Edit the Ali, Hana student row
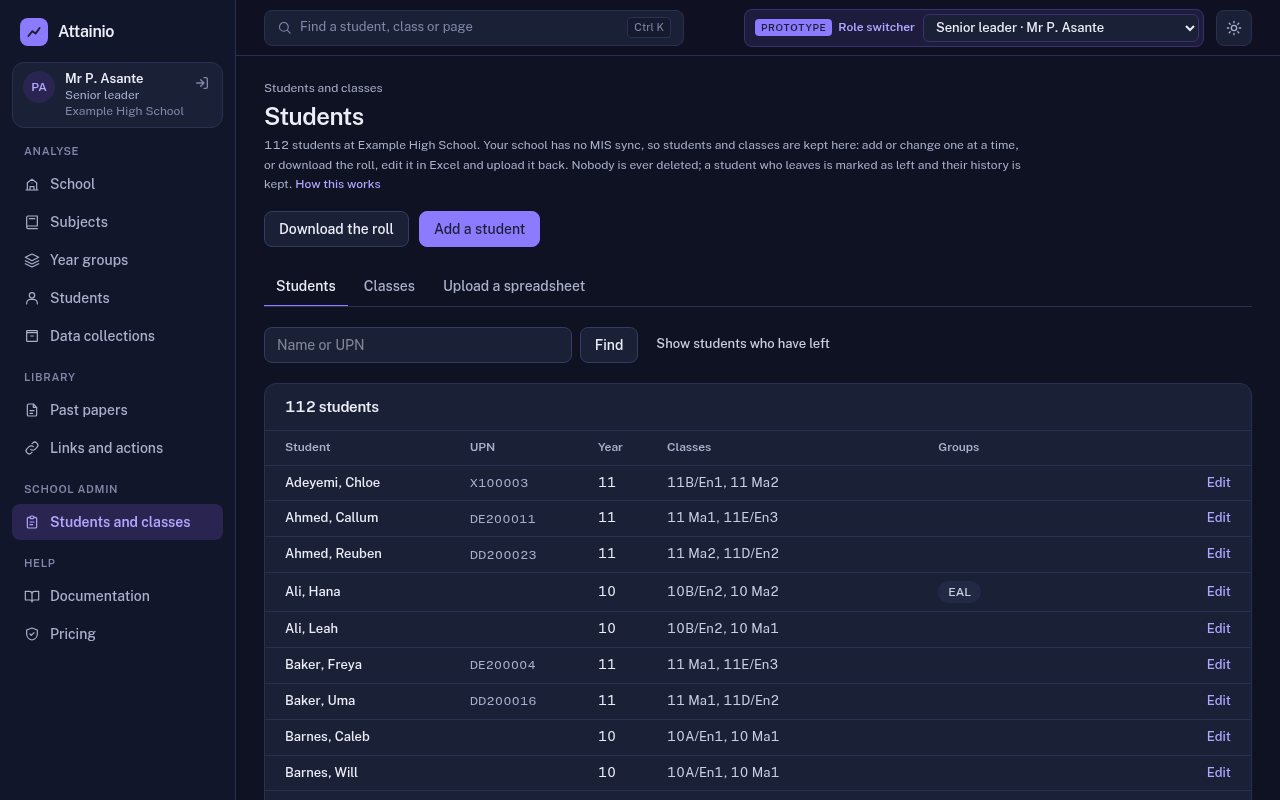 tap(1218, 591)
